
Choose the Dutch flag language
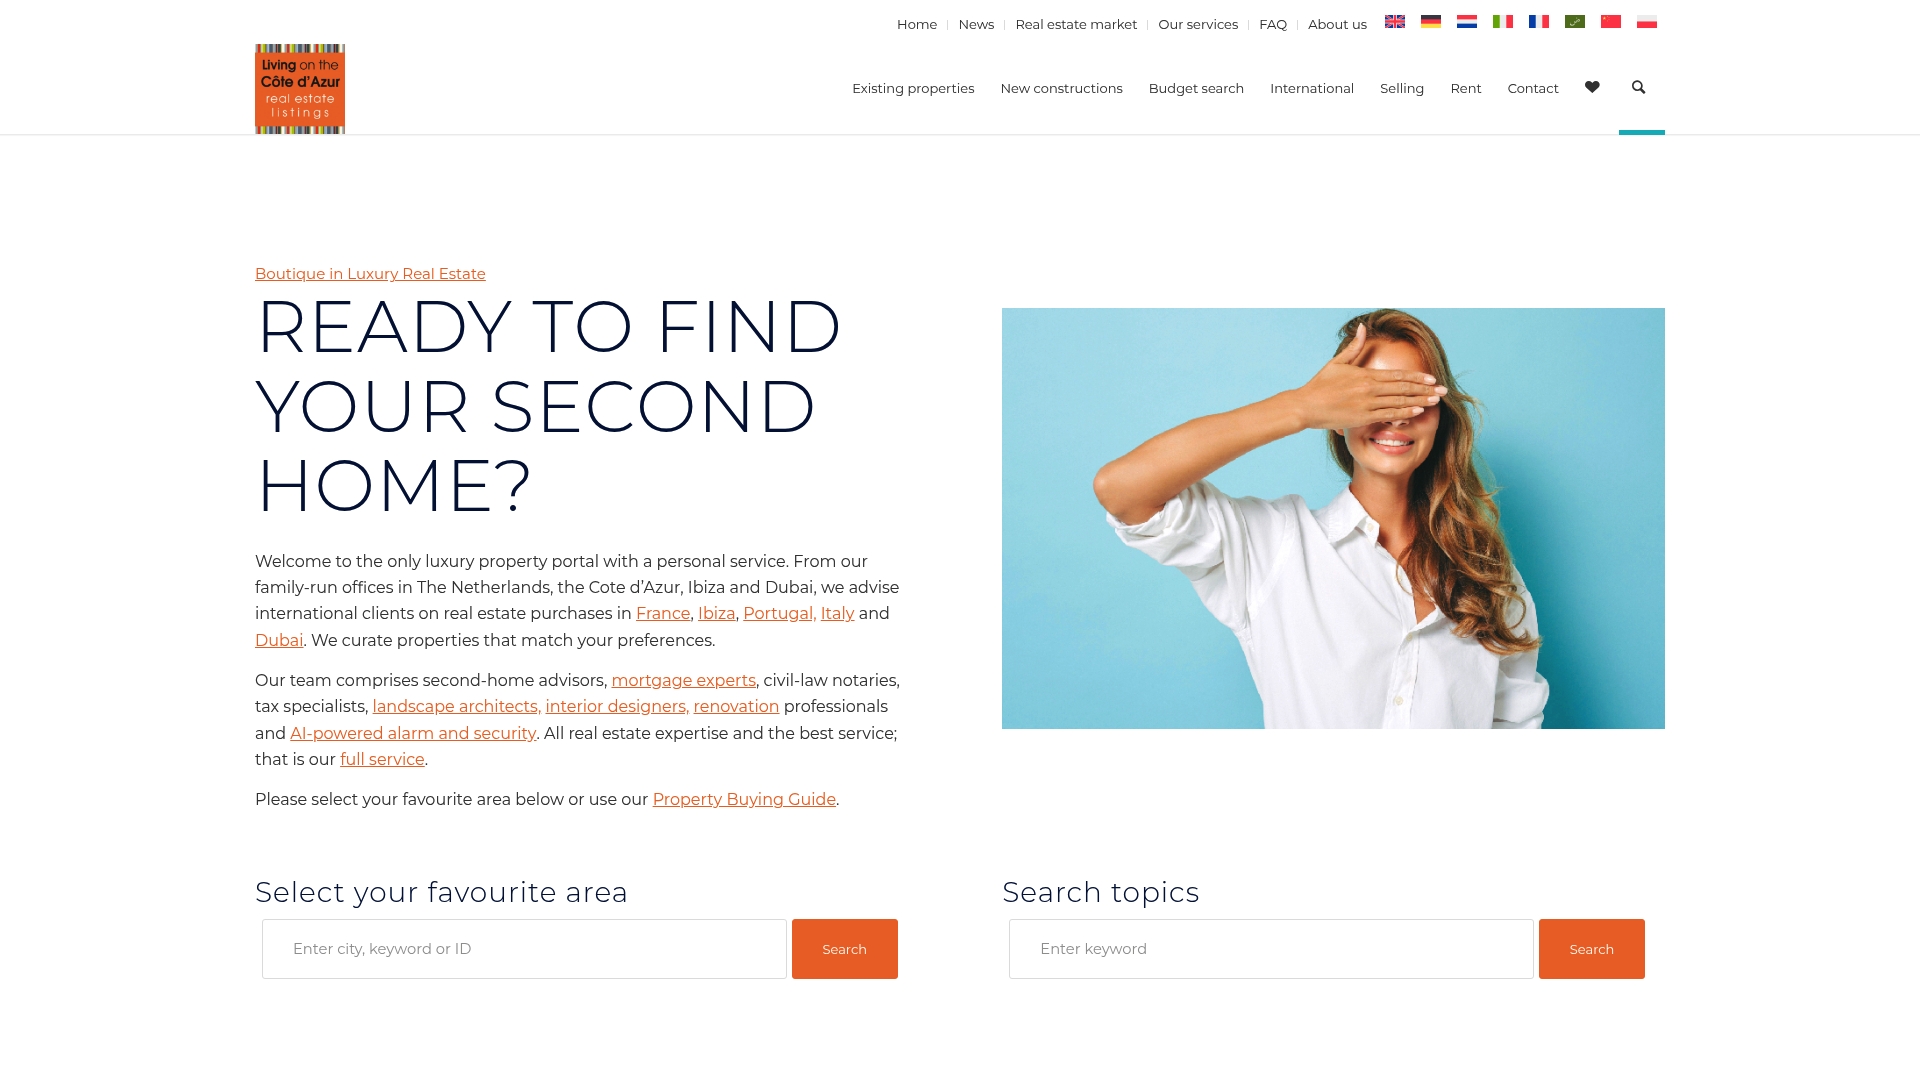[1466, 22]
